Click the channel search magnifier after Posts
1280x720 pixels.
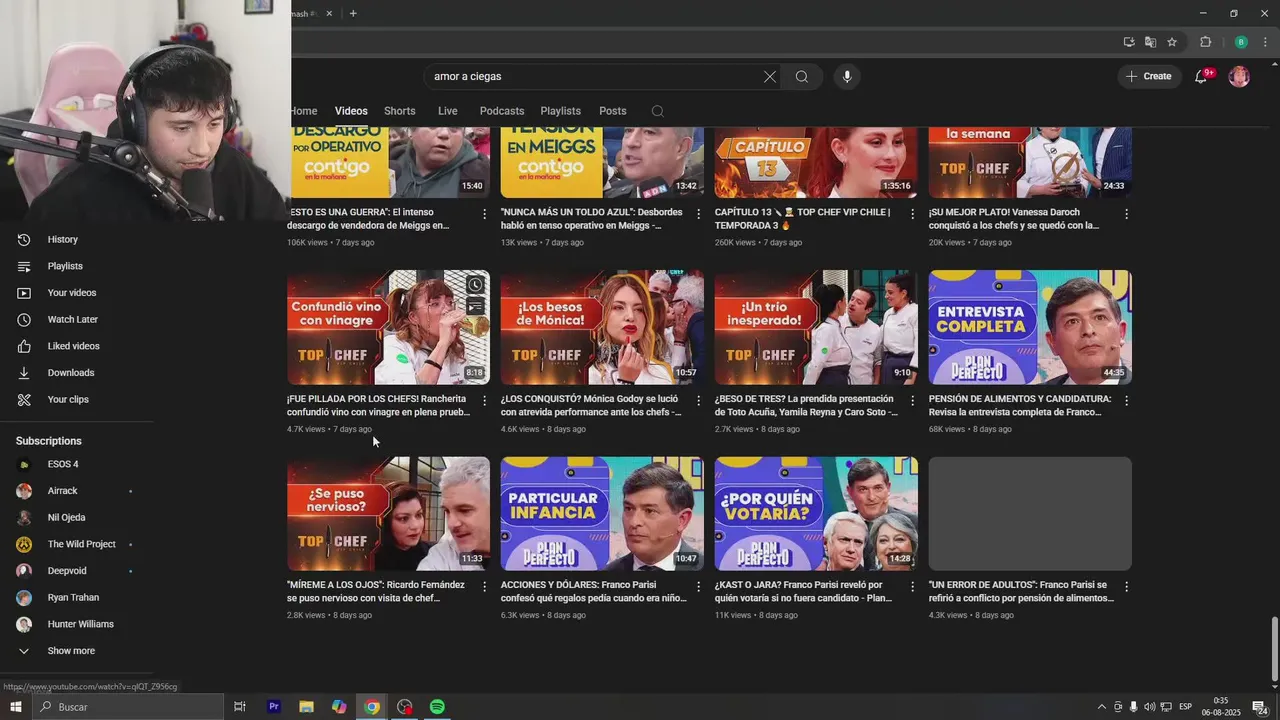(x=657, y=111)
